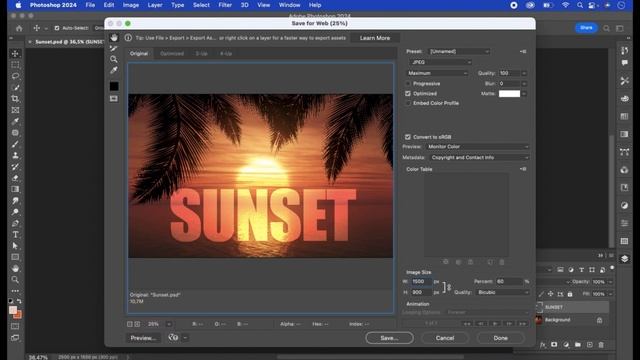Select the Brush tool
640x360 pixels.
pyautogui.click(x=15, y=144)
